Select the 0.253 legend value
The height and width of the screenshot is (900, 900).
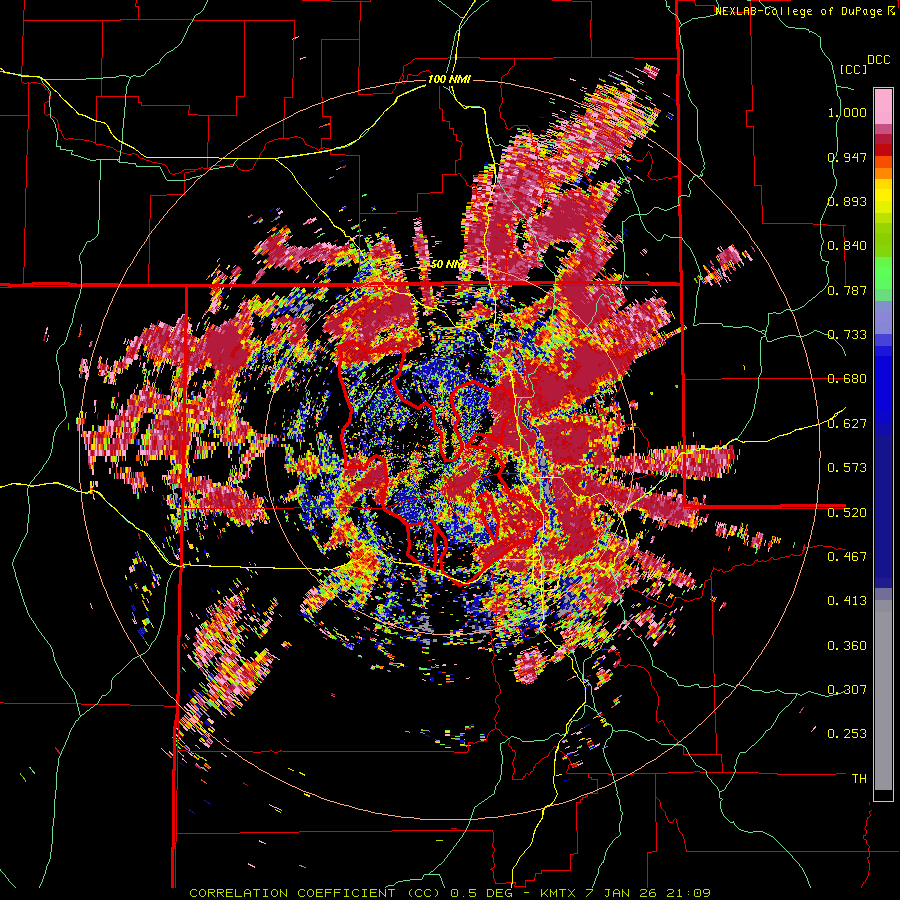[847, 734]
